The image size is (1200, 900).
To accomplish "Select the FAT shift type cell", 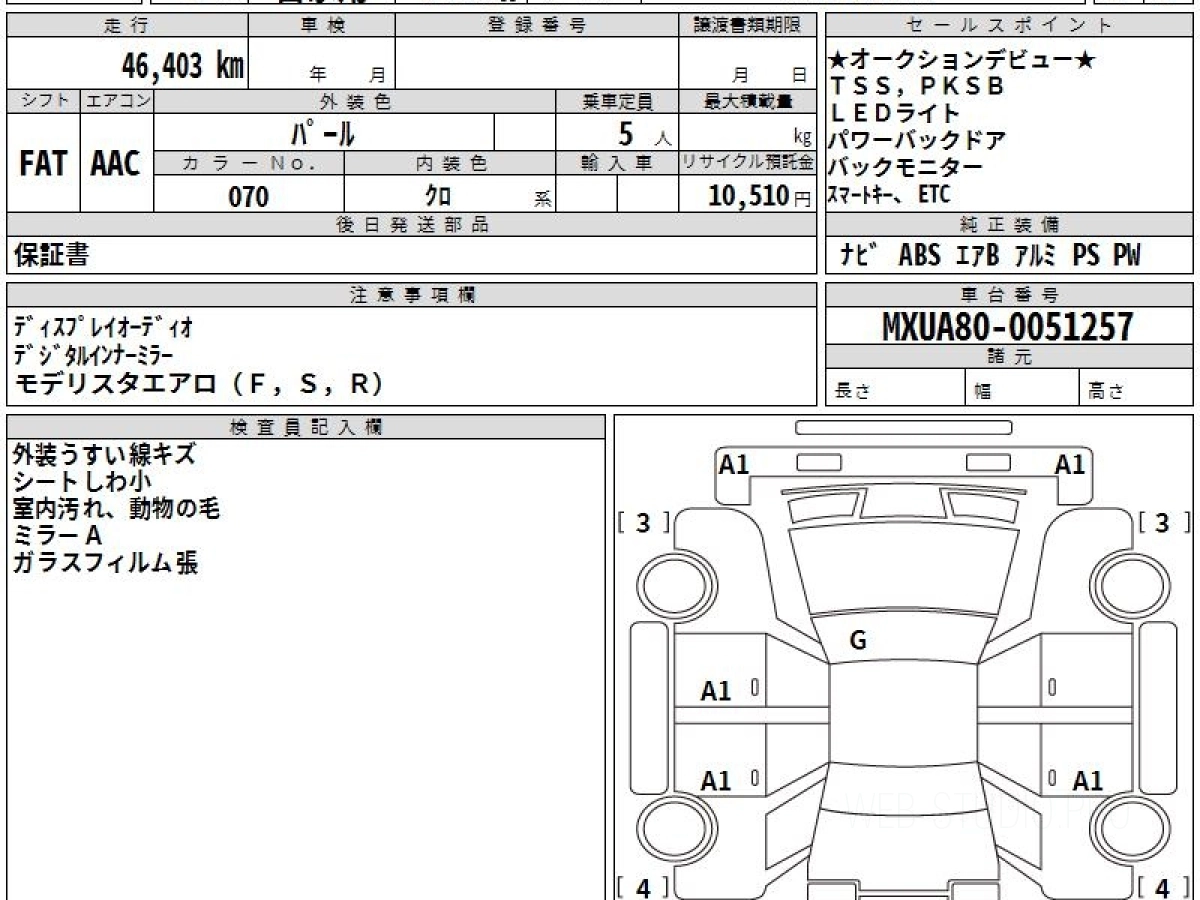I will click(x=43, y=164).
